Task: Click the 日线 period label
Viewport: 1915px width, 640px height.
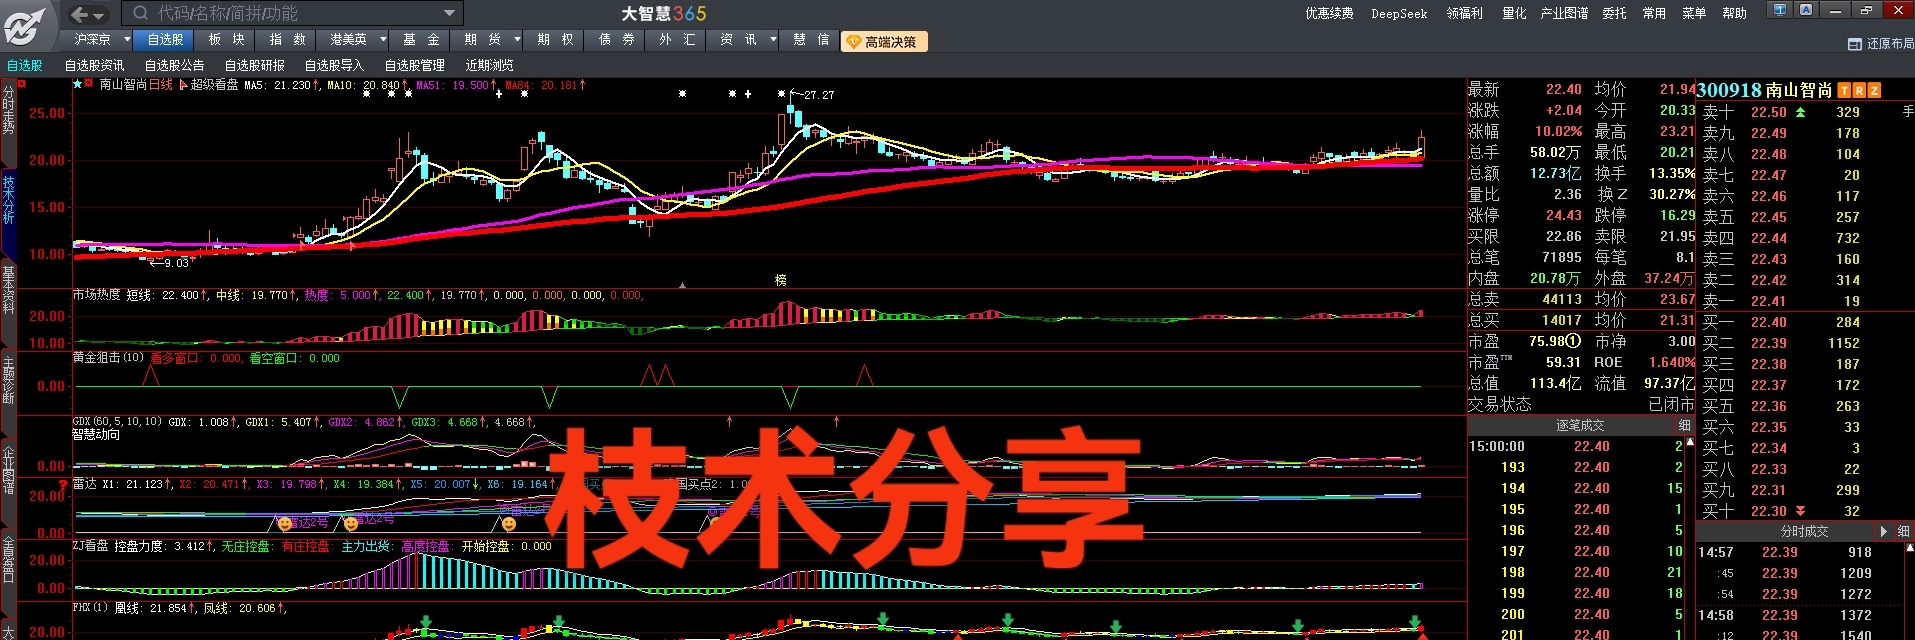Action: (161, 85)
